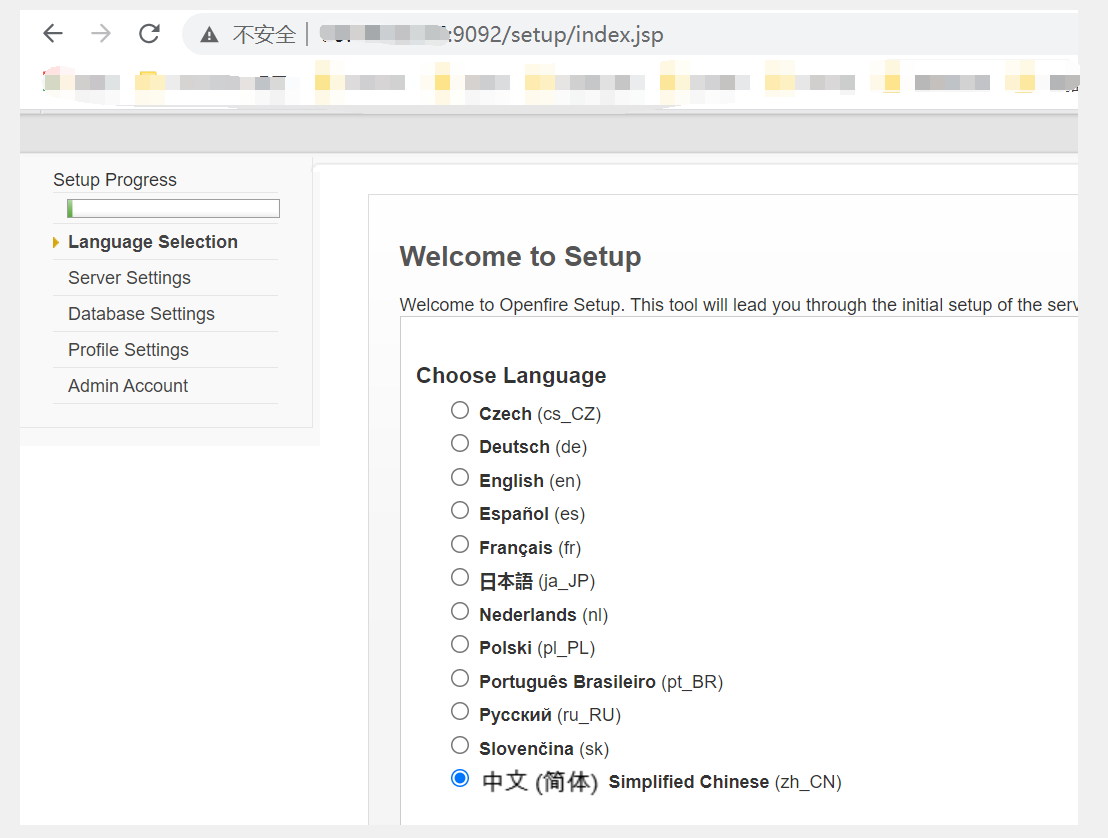The width and height of the screenshot is (1108, 838).
Task: Click the not-secure warning triangle icon
Action: click(209, 35)
